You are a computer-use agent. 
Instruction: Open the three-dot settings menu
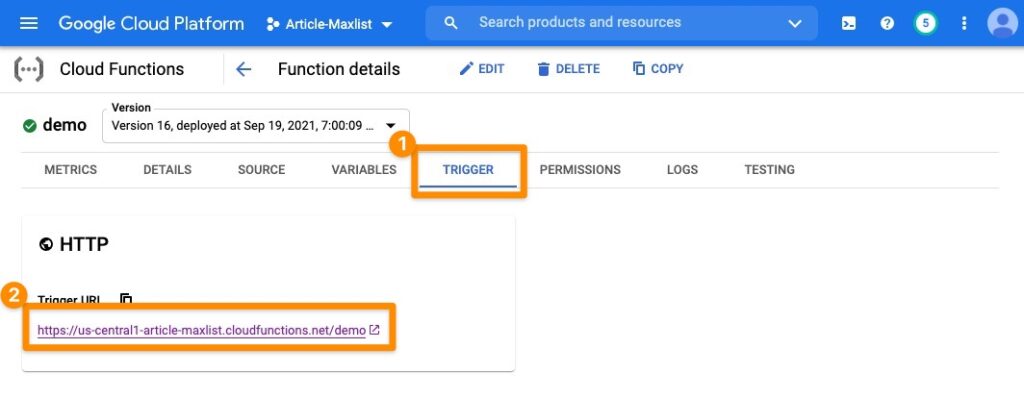[x=963, y=24]
